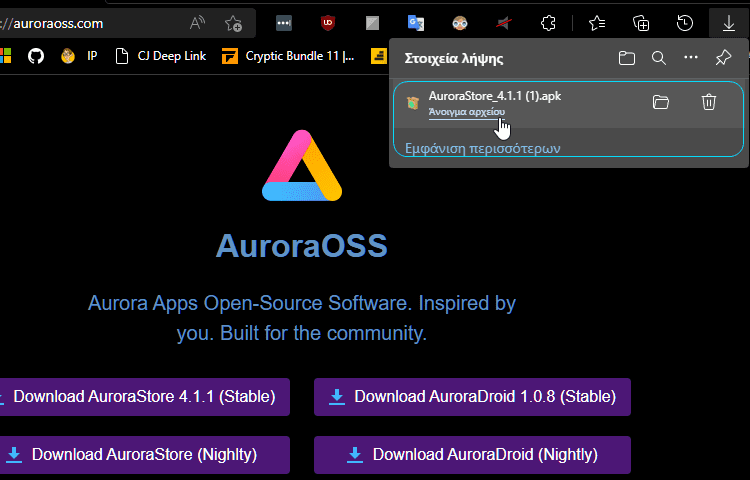
Task: Open the Google Translate extension
Action: coord(416,23)
